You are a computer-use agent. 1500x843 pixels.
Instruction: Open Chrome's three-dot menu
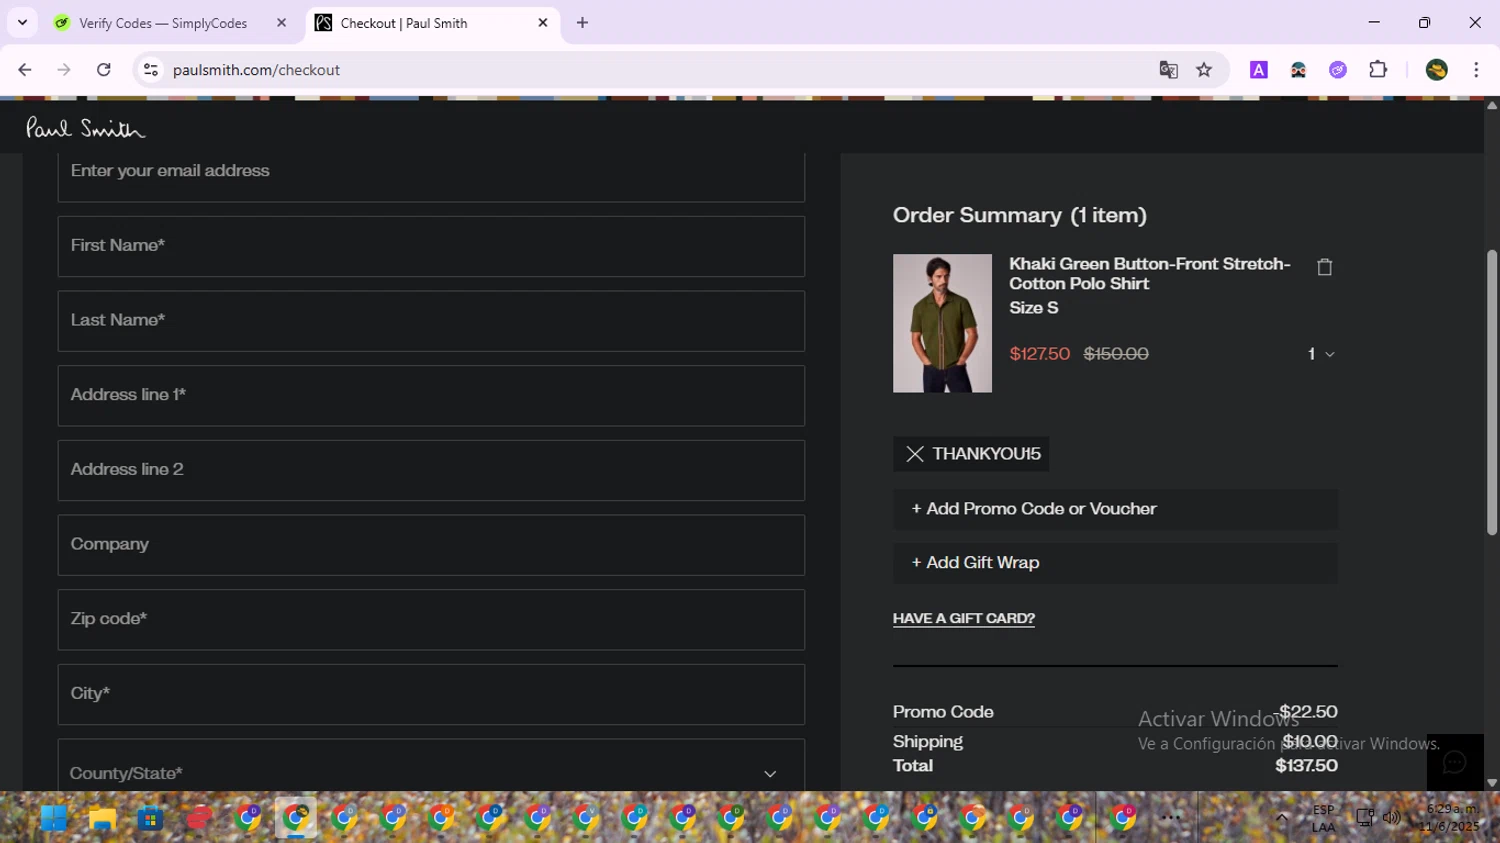[x=1476, y=70]
